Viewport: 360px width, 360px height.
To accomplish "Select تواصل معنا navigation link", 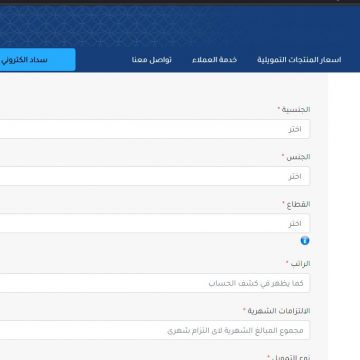I will 152,60.
